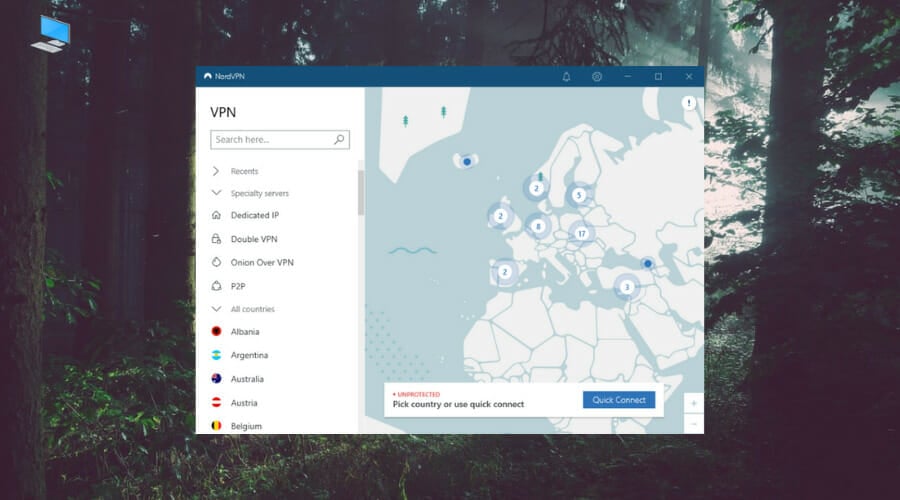The width and height of the screenshot is (900, 500).
Task: Click the Belgium flag icon
Action: pos(216,426)
